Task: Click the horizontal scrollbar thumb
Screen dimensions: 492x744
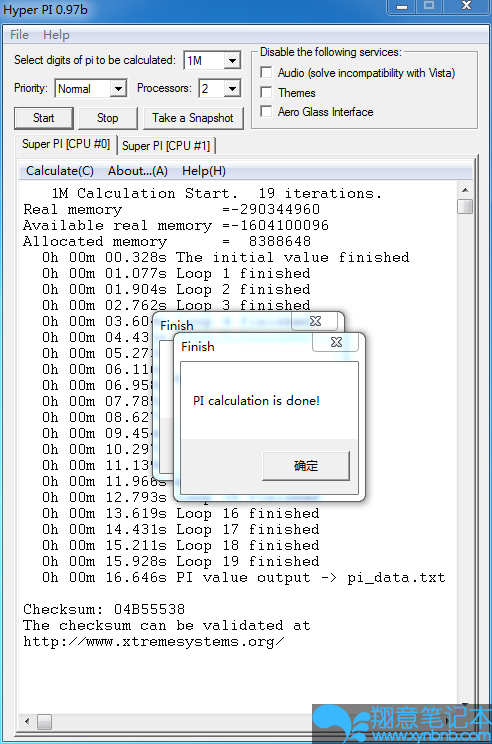Action: coord(45,722)
